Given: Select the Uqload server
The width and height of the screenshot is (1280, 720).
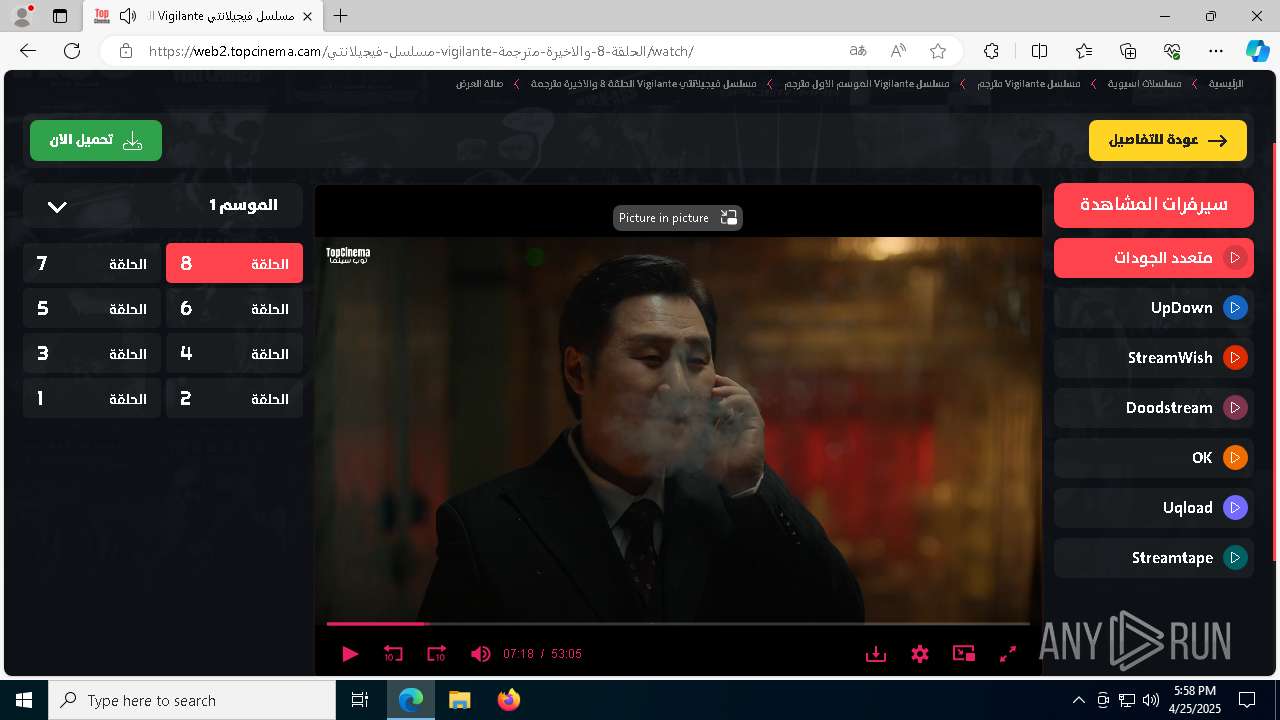Looking at the screenshot, I should click(1154, 508).
